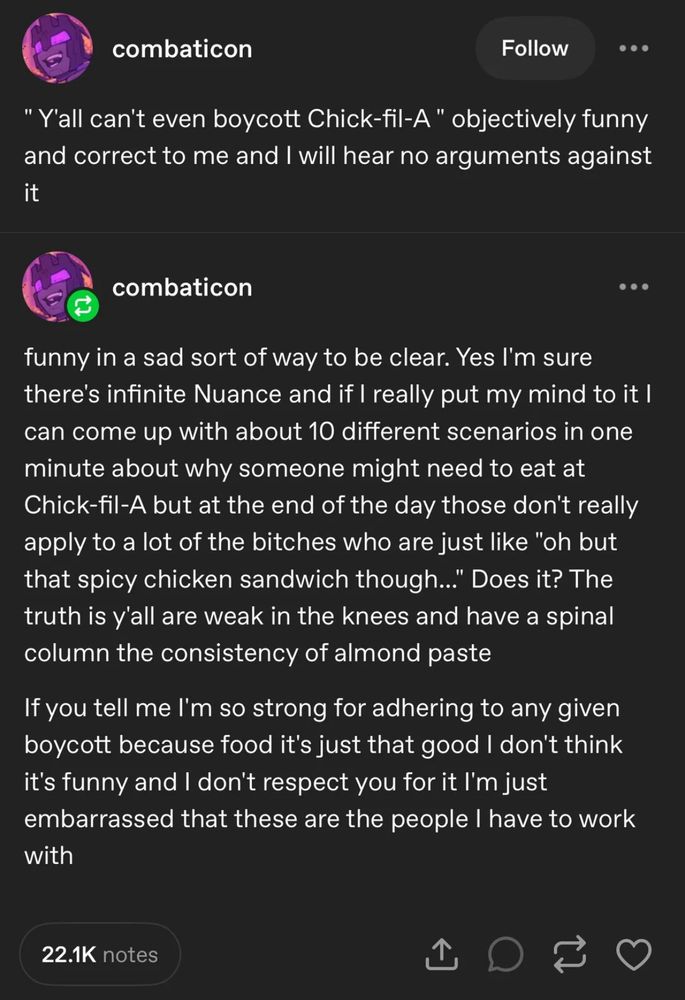685x1000 pixels.
Task: Tap the Share upload icon
Action: click(440, 955)
